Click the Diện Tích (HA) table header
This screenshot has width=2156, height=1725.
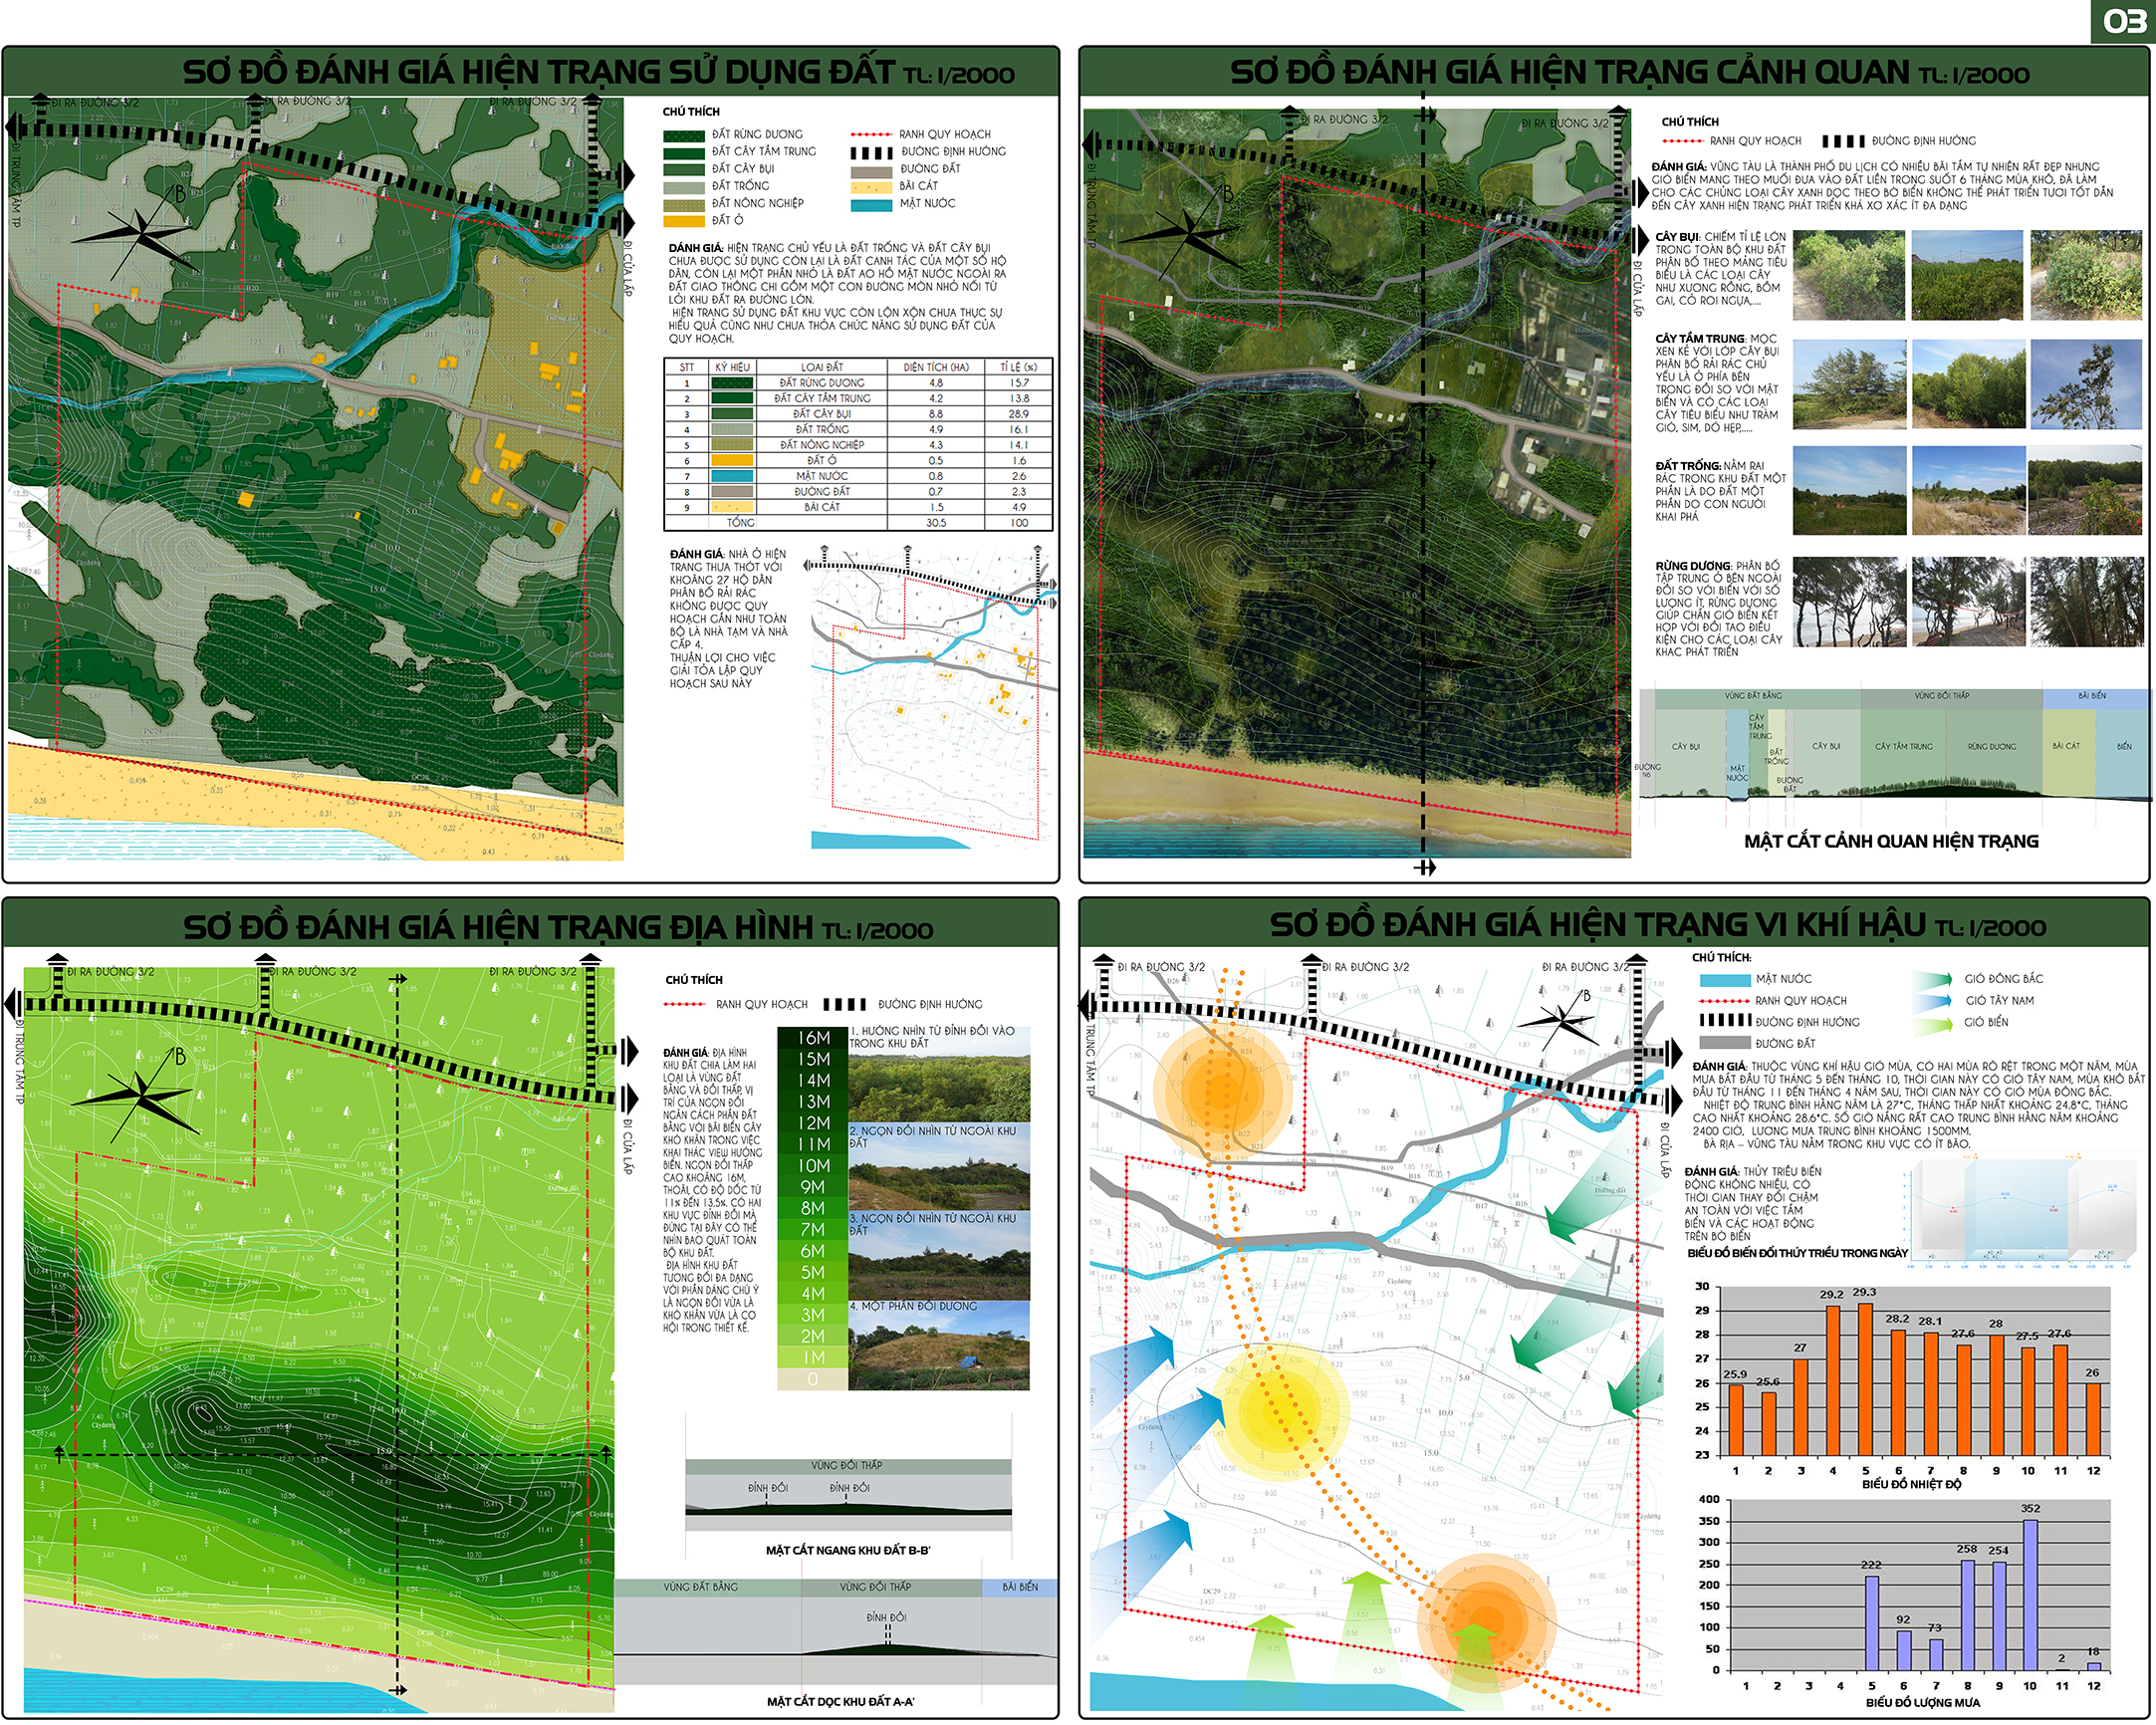[x=935, y=367]
